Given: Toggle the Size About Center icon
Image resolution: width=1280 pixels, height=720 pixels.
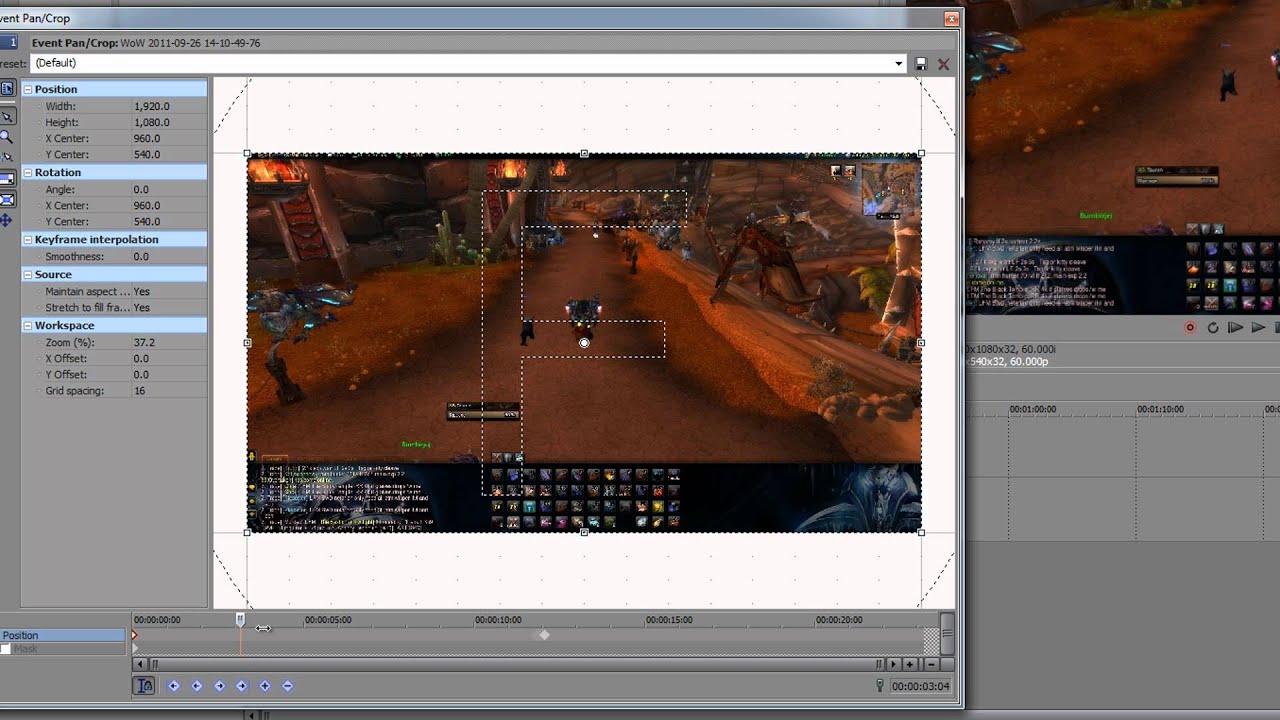Looking at the screenshot, I should coord(6,199).
